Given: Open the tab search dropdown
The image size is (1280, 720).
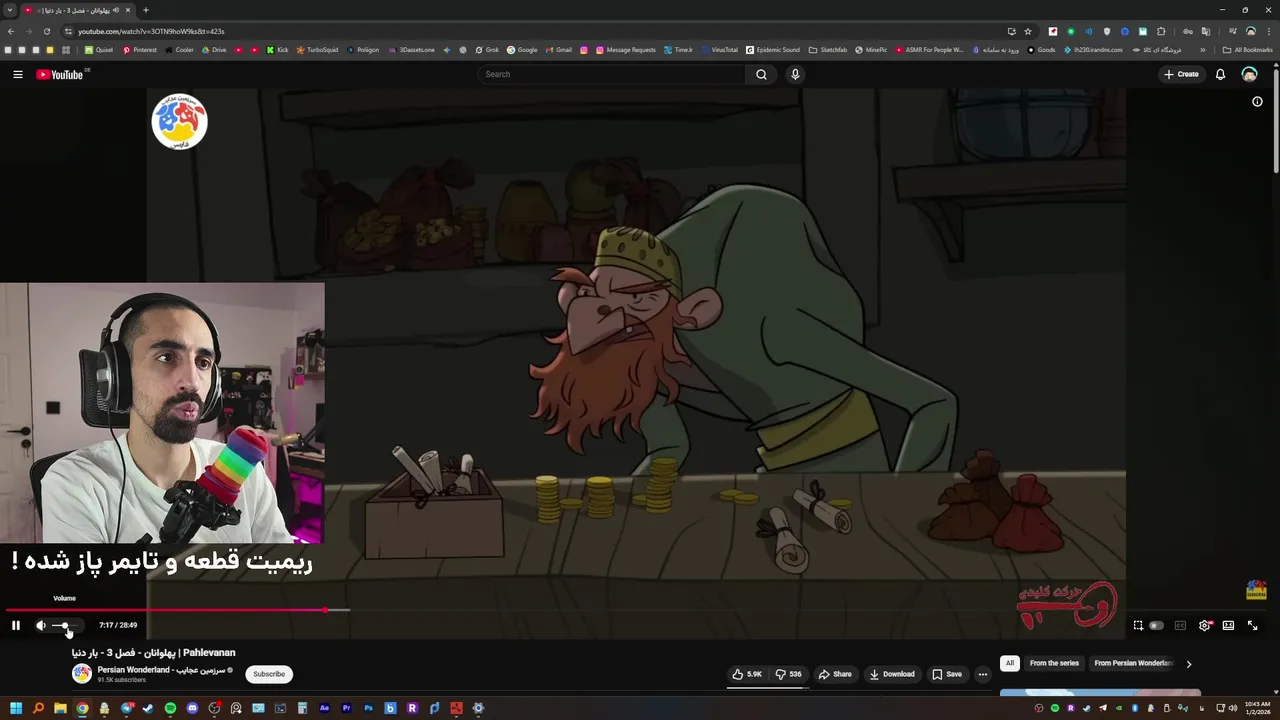Looking at the screenshot, I should (10, 10).
